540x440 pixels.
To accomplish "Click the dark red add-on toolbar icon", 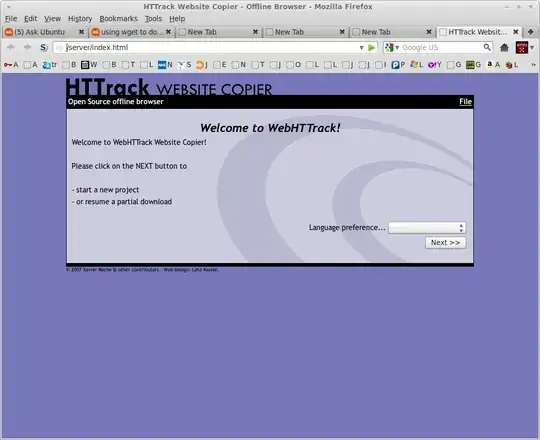I will point(521,47).
